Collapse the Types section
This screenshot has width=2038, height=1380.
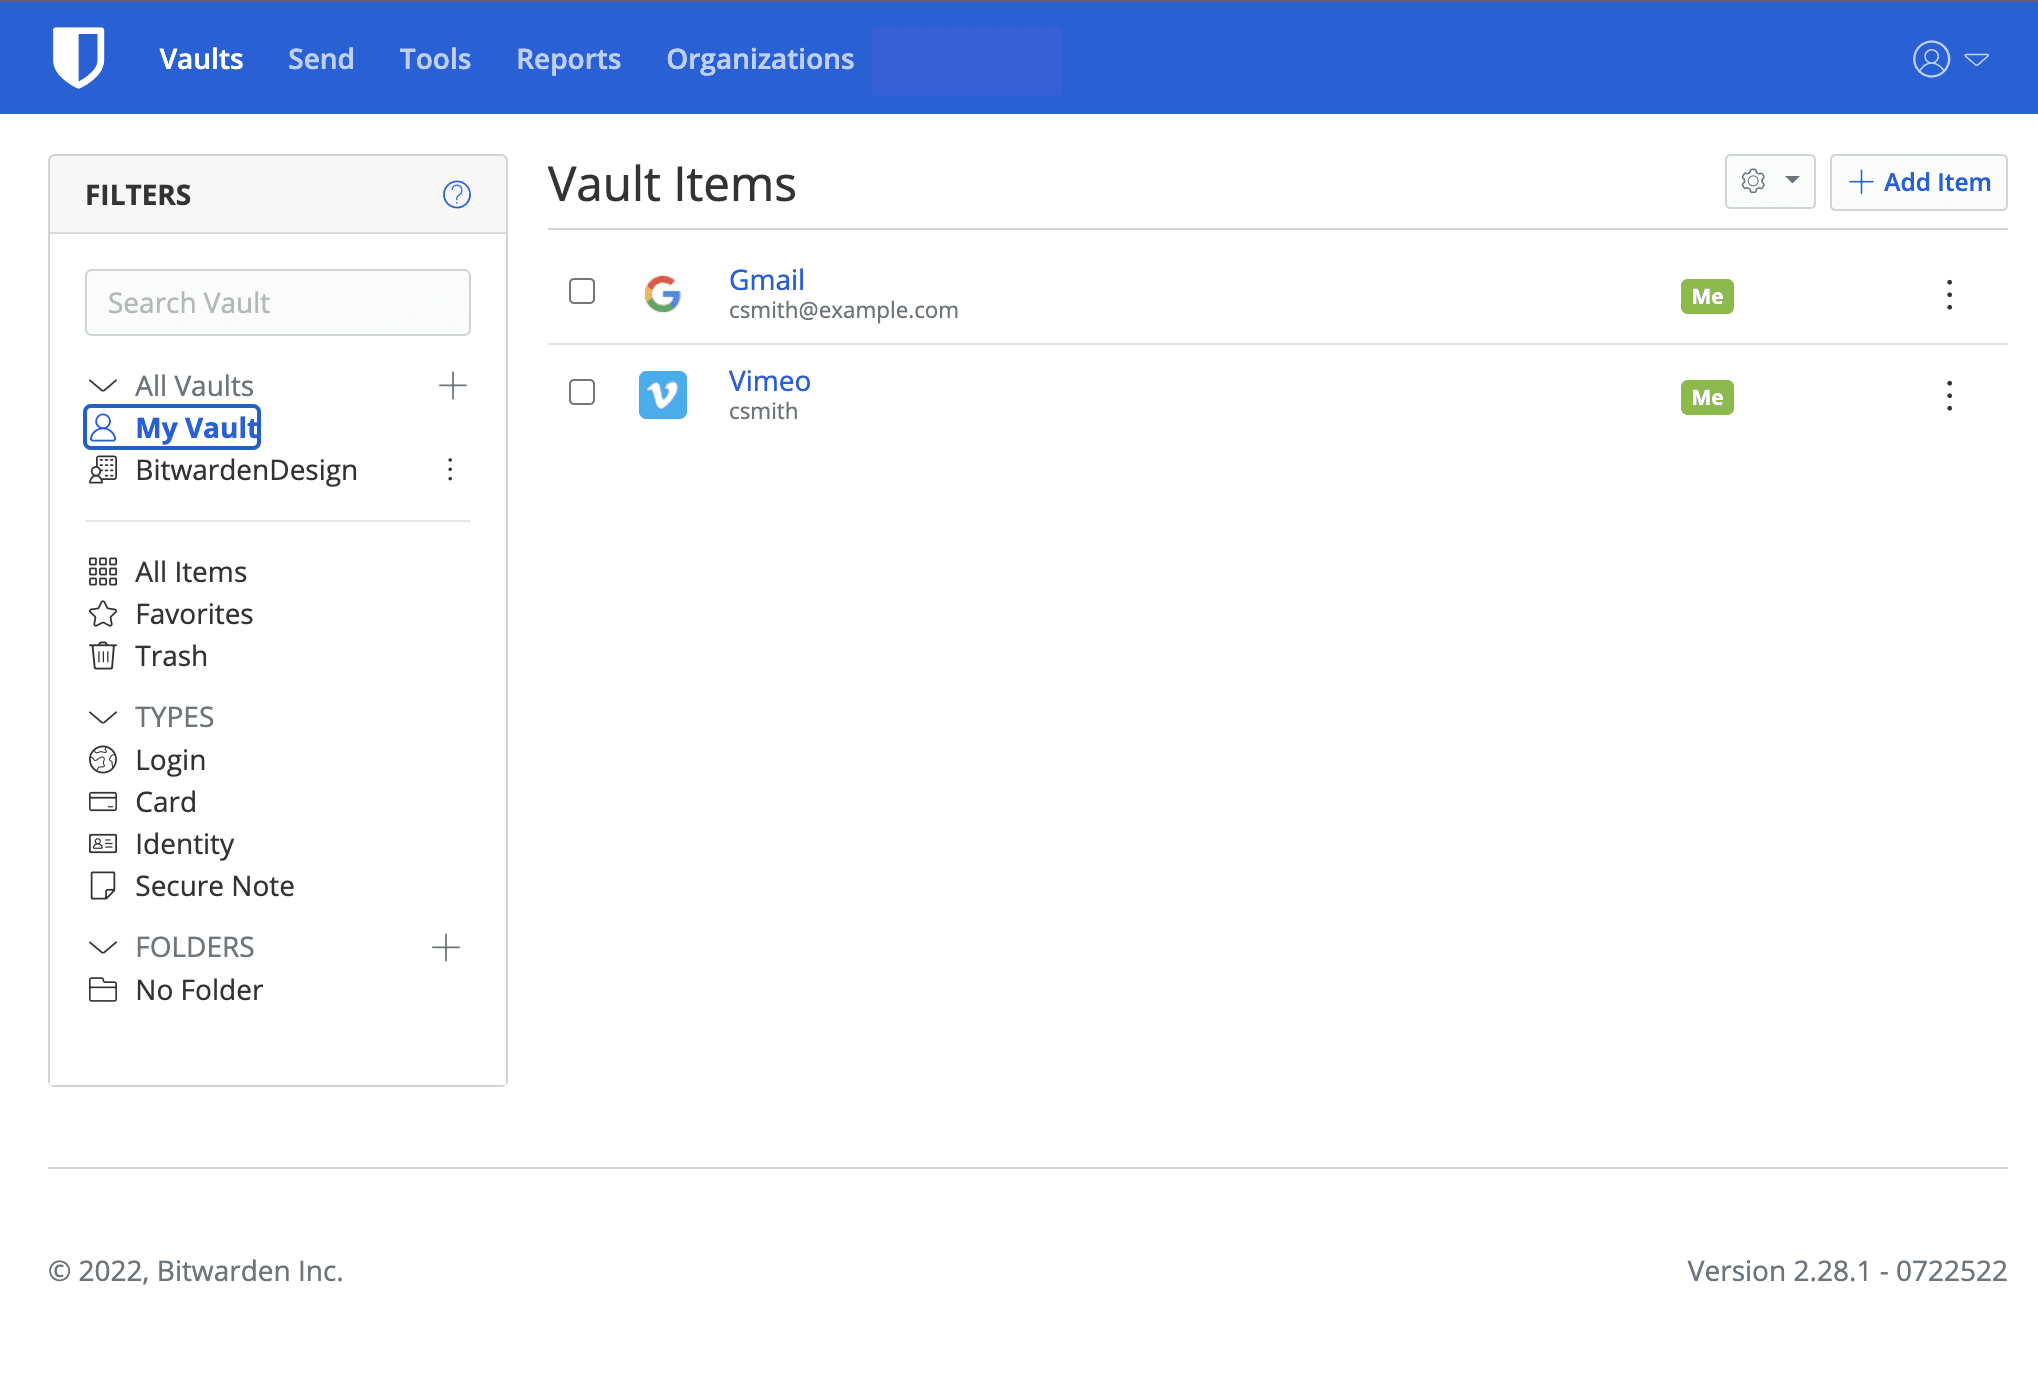point(103,715)
